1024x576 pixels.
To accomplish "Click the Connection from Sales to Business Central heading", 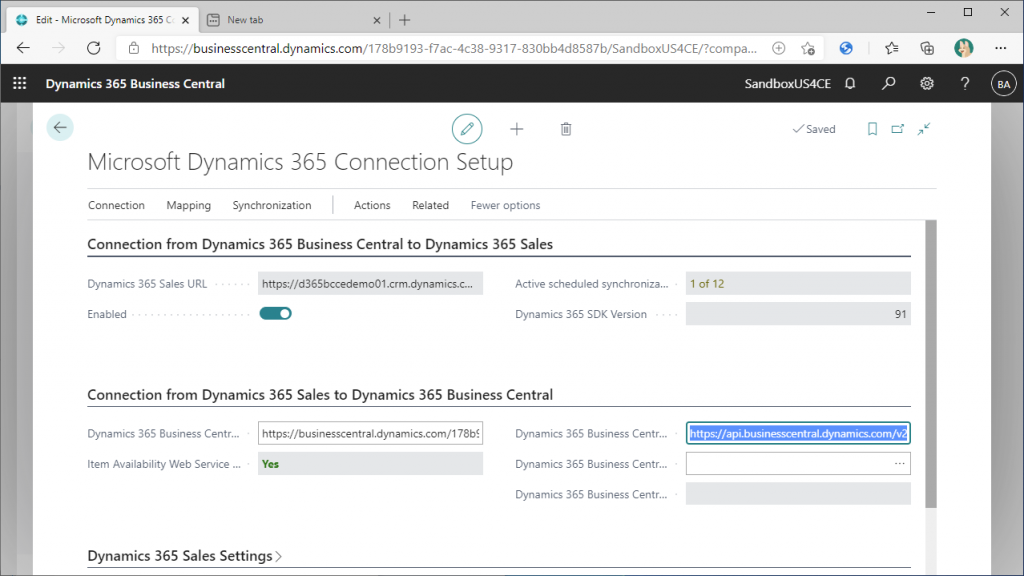I will (x=320, y=394).
